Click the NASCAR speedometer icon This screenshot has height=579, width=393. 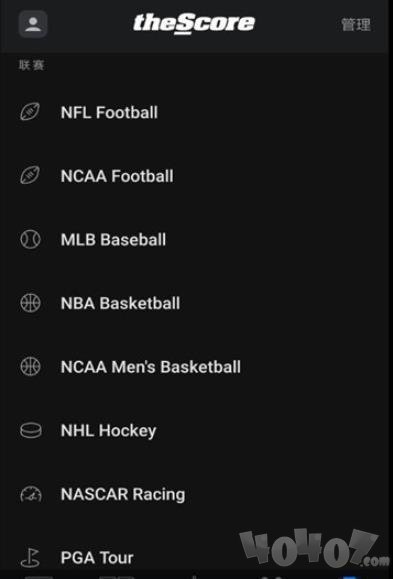click(x=31, y=494)
